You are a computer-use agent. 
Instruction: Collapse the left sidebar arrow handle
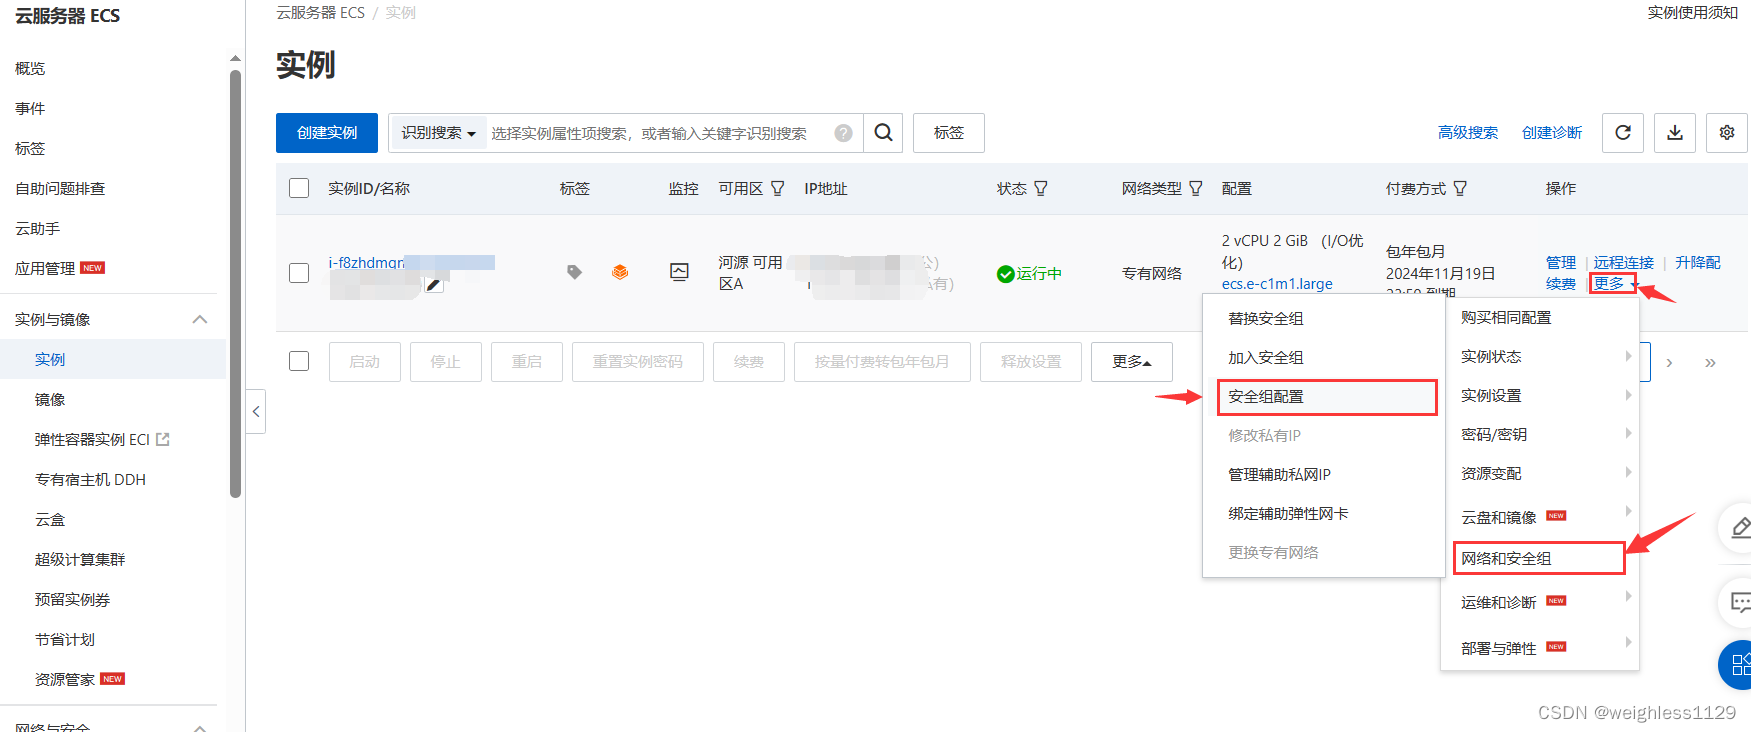(x=256, y=411)
